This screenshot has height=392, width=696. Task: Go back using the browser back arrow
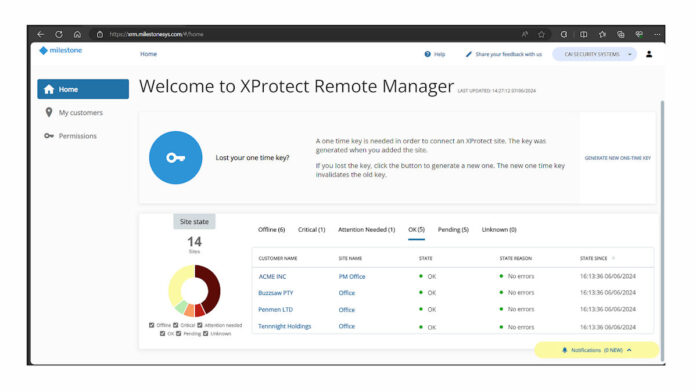41,34
